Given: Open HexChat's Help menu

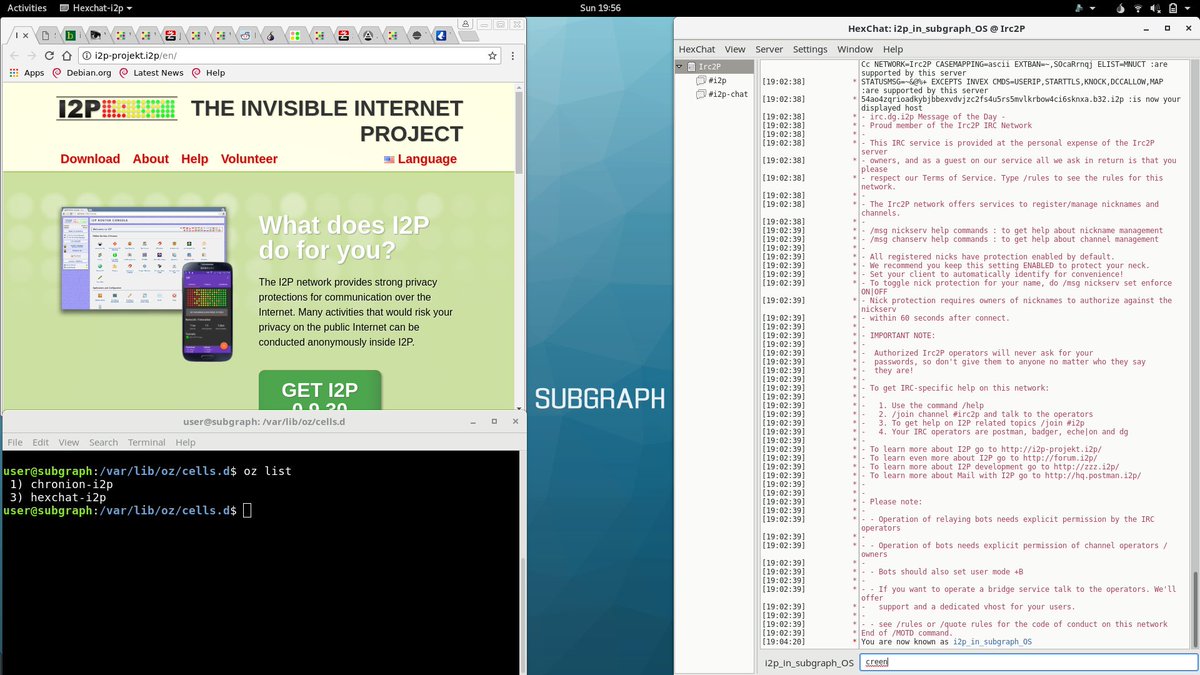Looking at the screenshot, I should [893, 49].
